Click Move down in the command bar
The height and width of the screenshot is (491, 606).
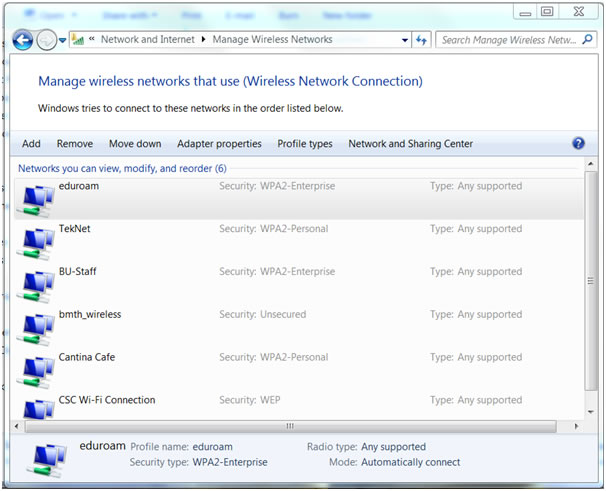click(x=135, y=144)
